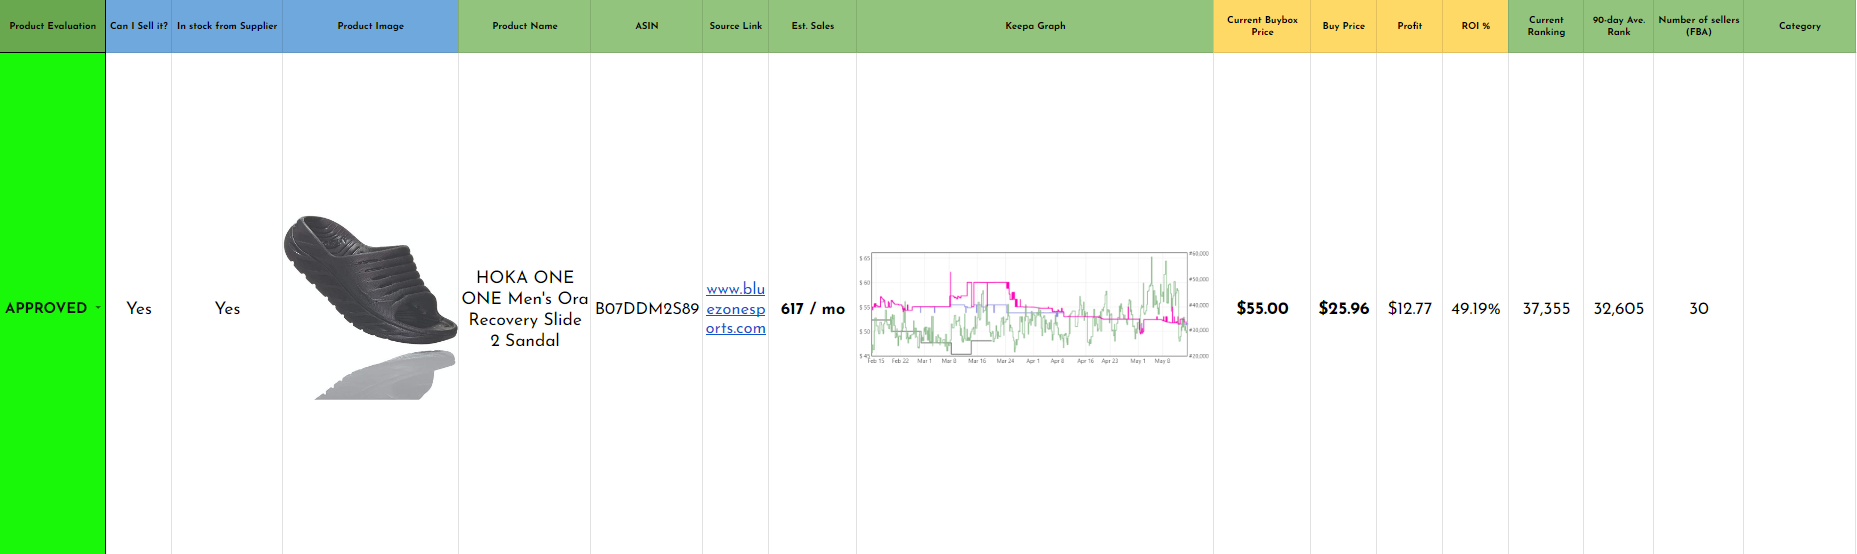The image size is (1857, 554).
Task: Select the HOKA ONE Ora Recovery Slide name cell
Action: pyautogui.click(x=525, y=304)
